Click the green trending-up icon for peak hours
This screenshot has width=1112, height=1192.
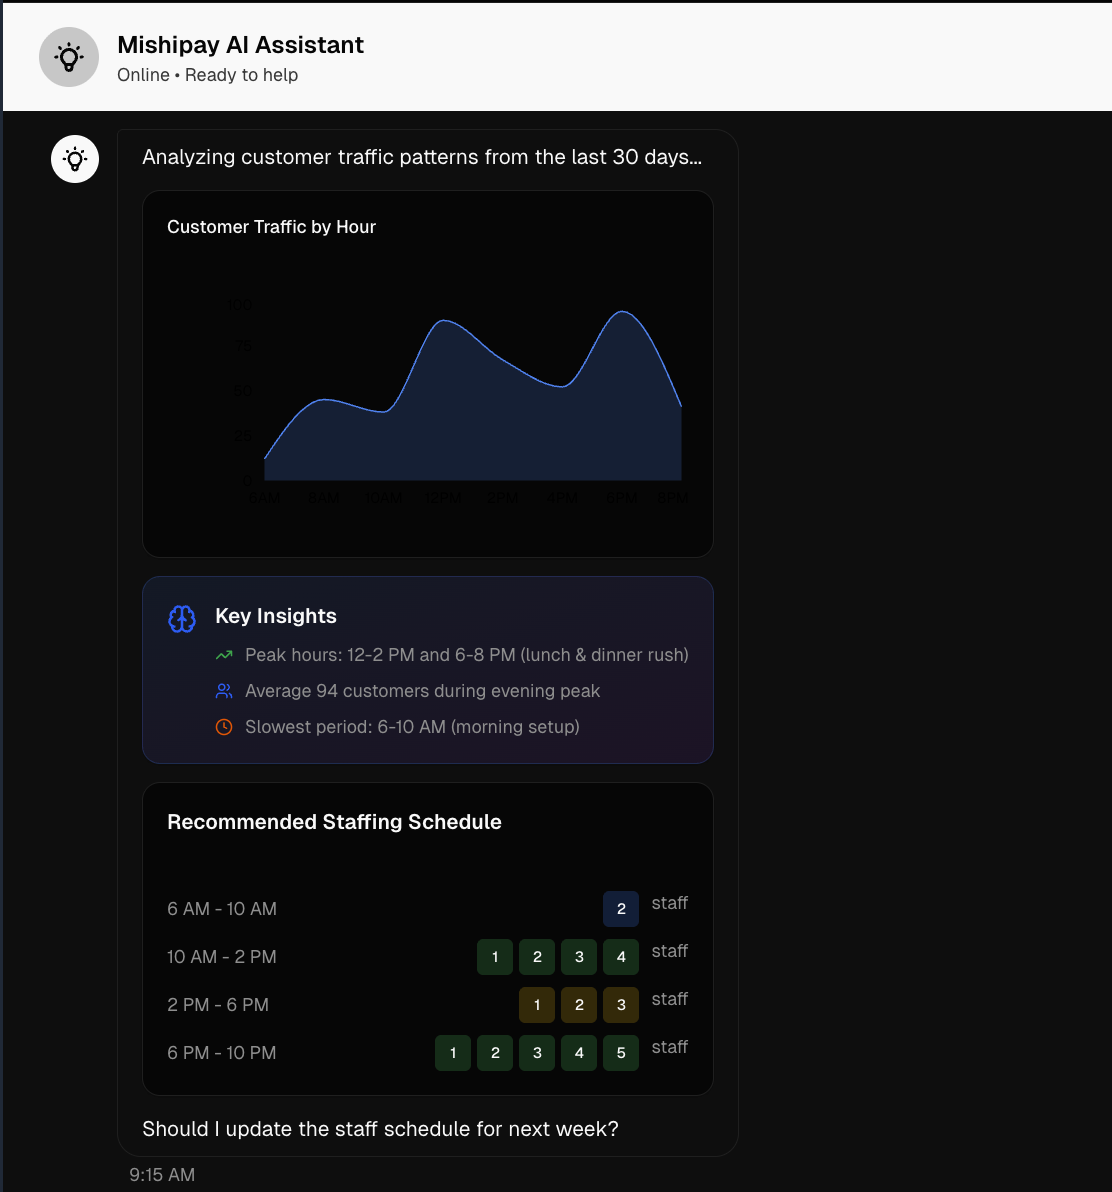pyautogui.click(x=223, y=655)
